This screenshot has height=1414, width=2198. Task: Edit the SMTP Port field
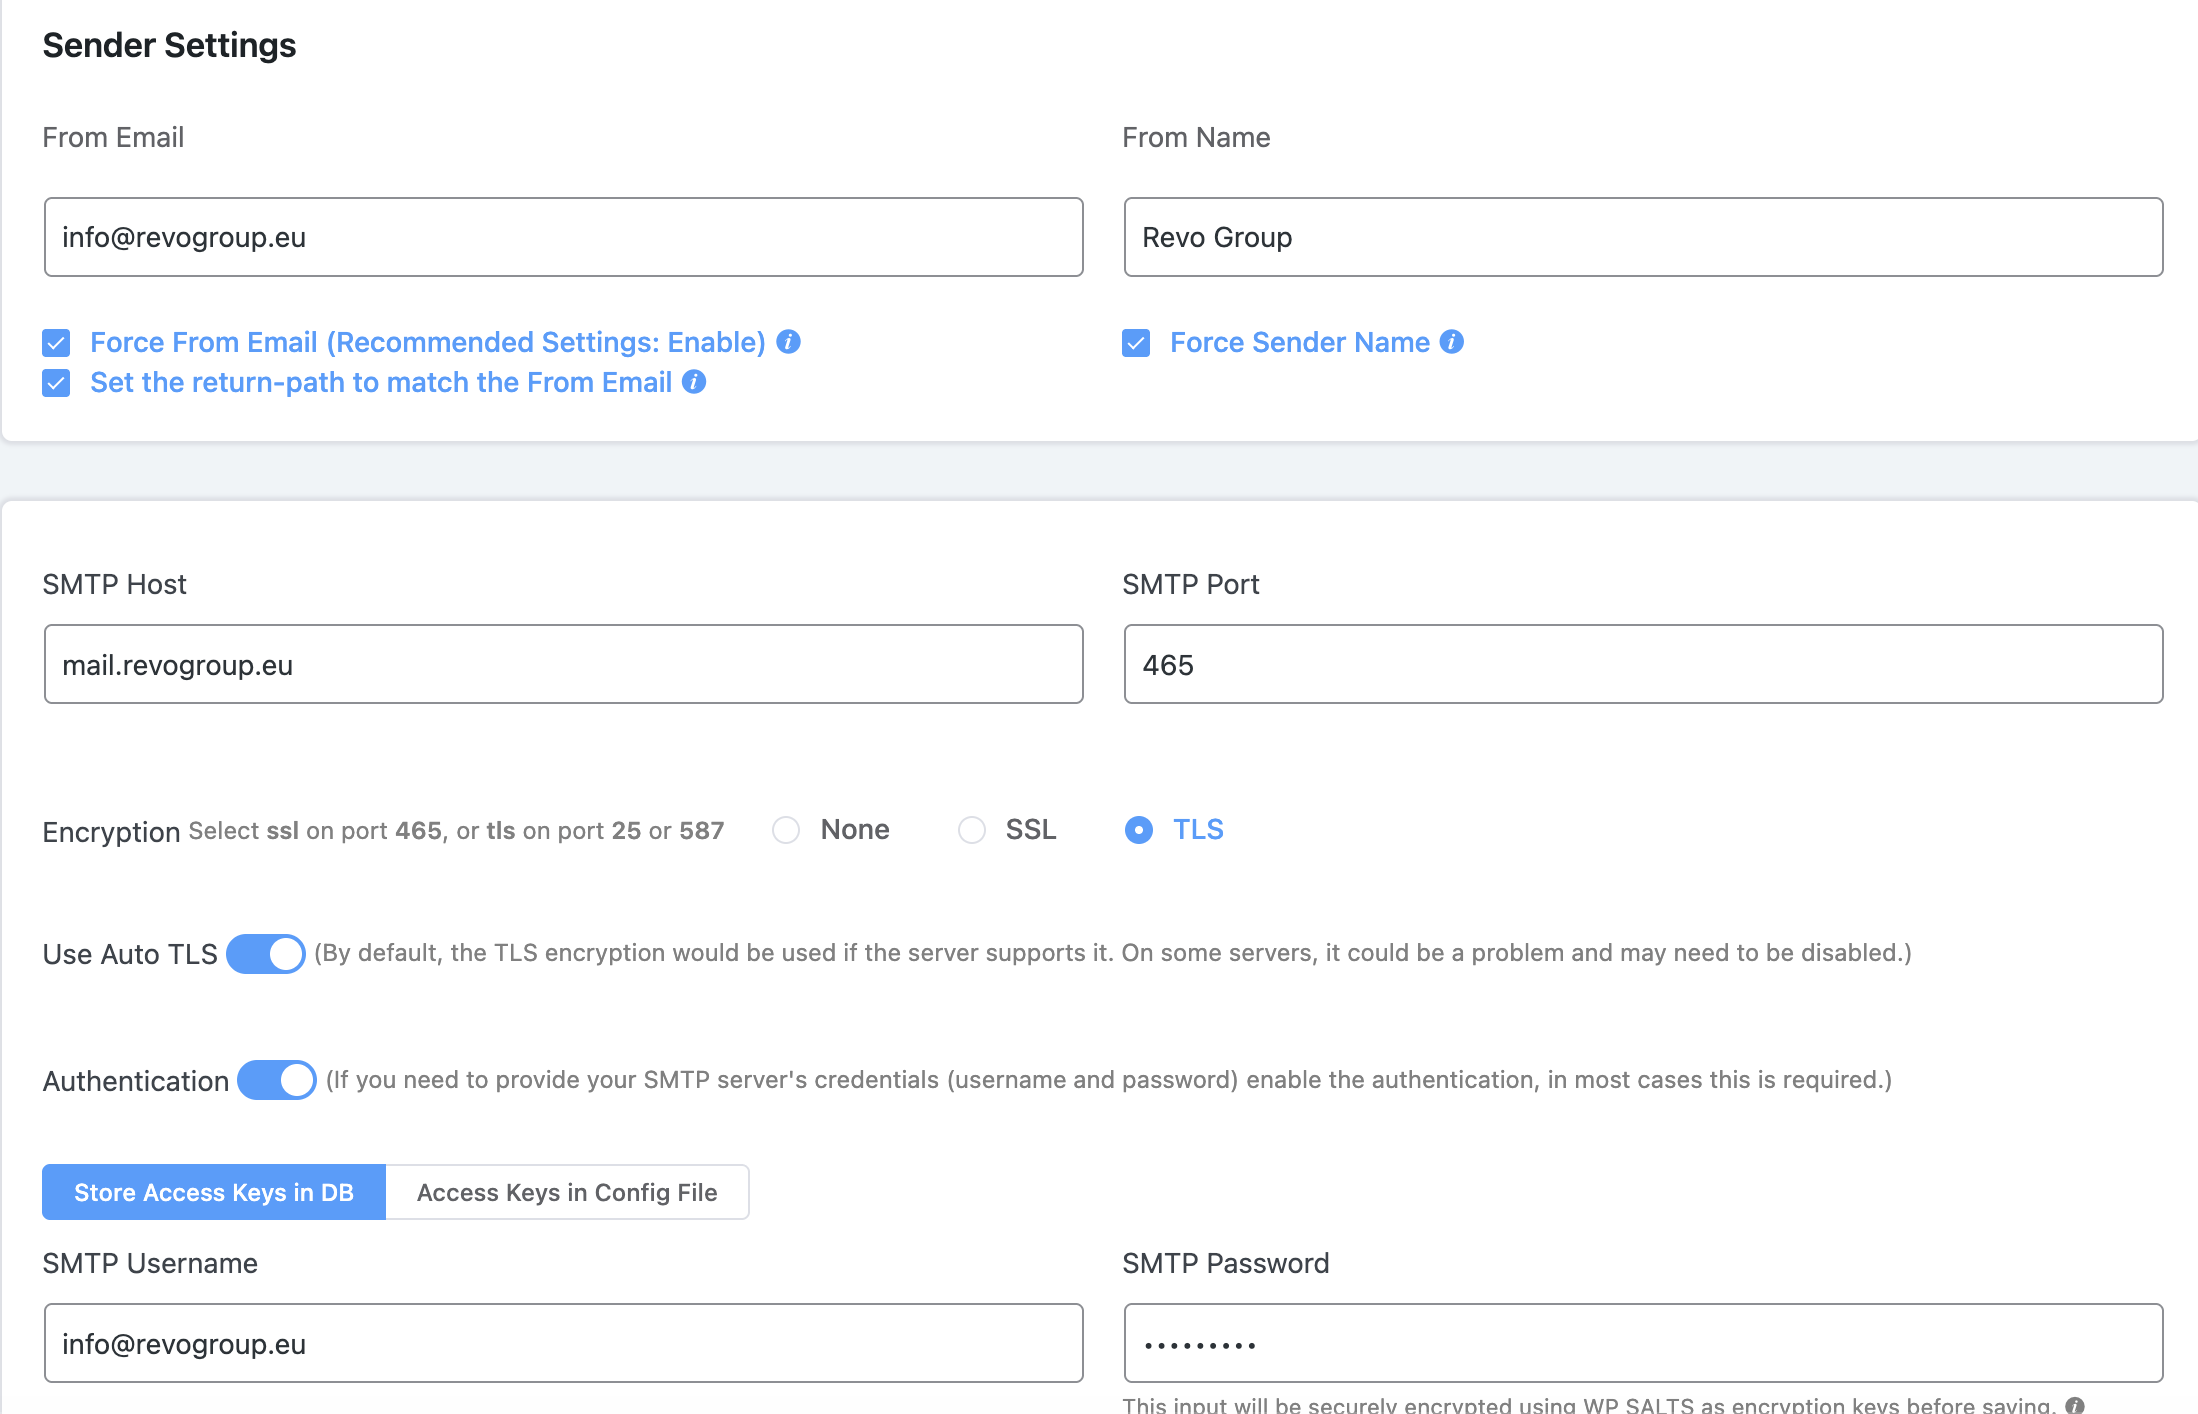click(x=1643, y=665)
